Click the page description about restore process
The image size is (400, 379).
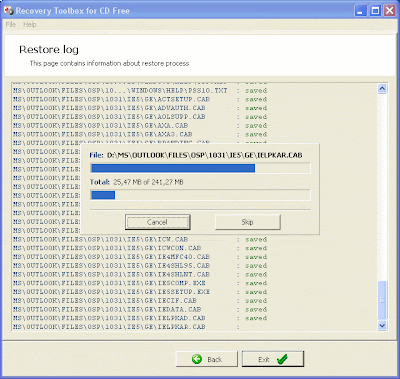(109, 63)
